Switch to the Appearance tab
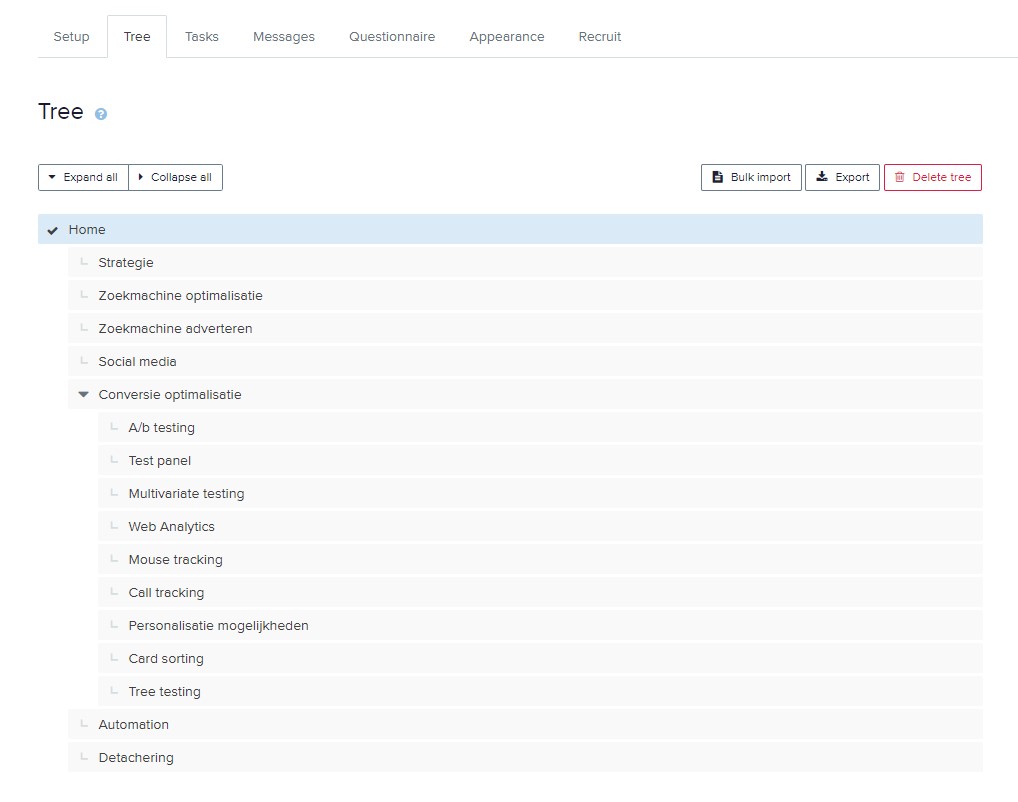1018x802 pixels. click(506, 37)
